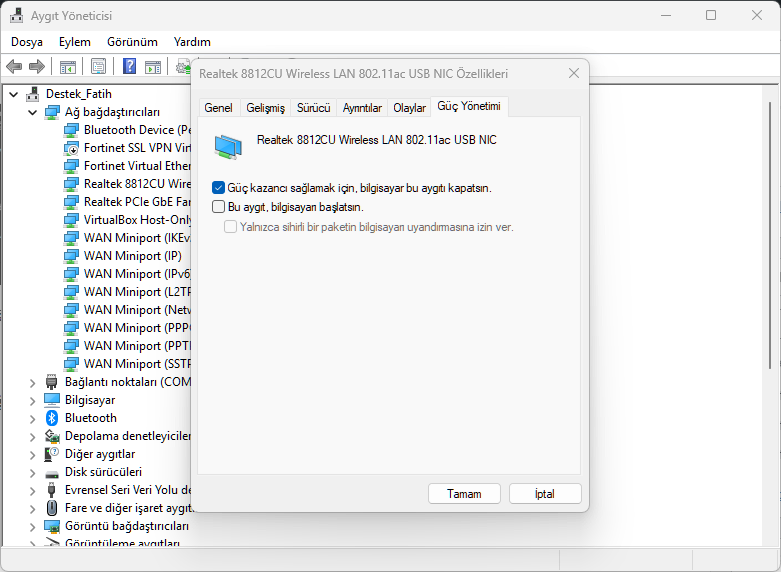Viewport: 781px width, 572px height.
Task: Open the Eylem menu
Action: [x=75, y=42]
